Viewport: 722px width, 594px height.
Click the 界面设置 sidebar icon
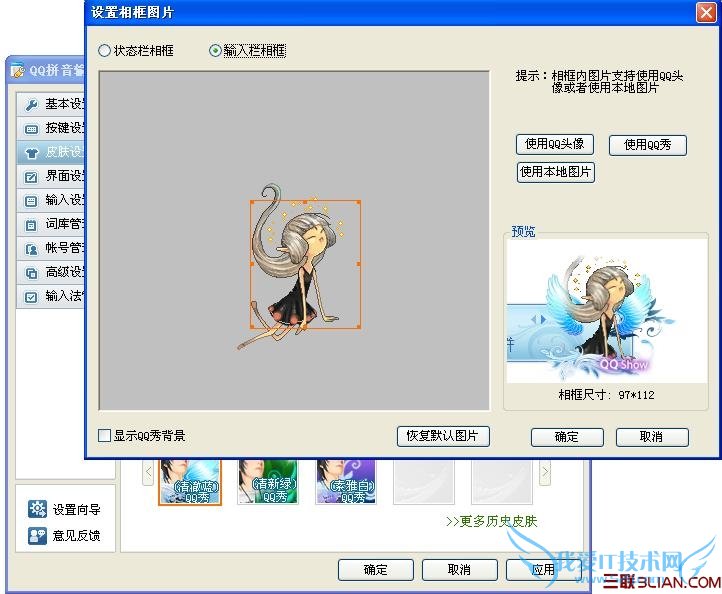click(x=31, y=177)
